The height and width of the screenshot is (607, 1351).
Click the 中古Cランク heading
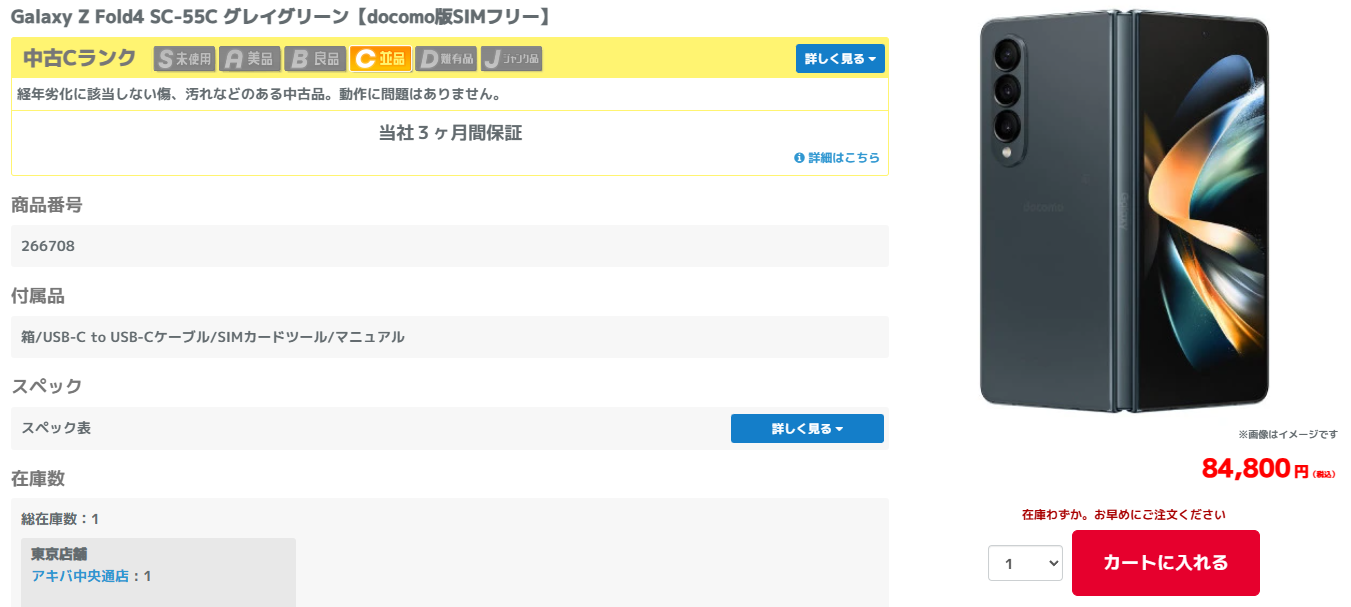(79, 58)
